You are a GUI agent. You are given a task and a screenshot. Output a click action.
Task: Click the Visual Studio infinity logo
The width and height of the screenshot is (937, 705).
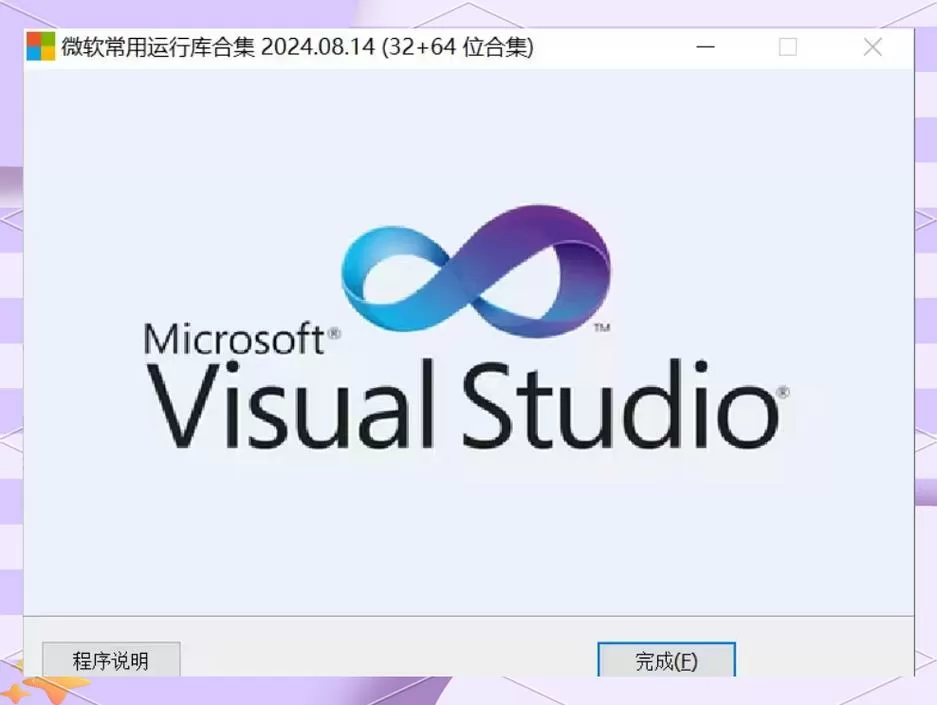476,271
